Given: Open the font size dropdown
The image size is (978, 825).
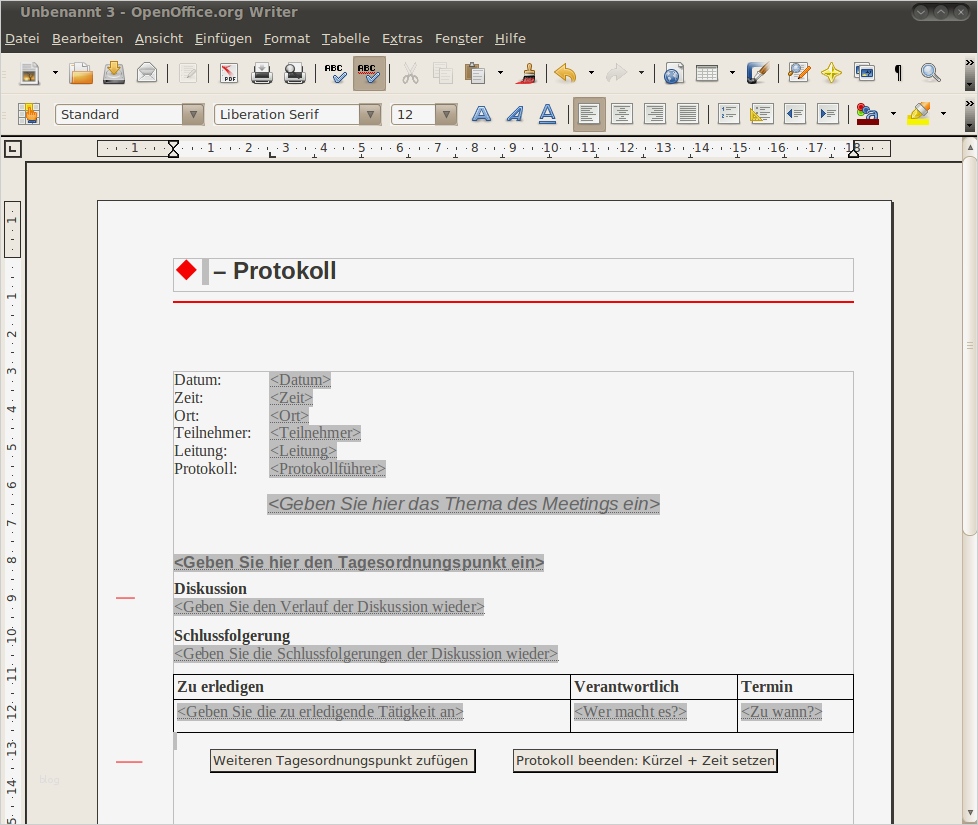Looking at the screenshot, I should [x=446, y=114].
